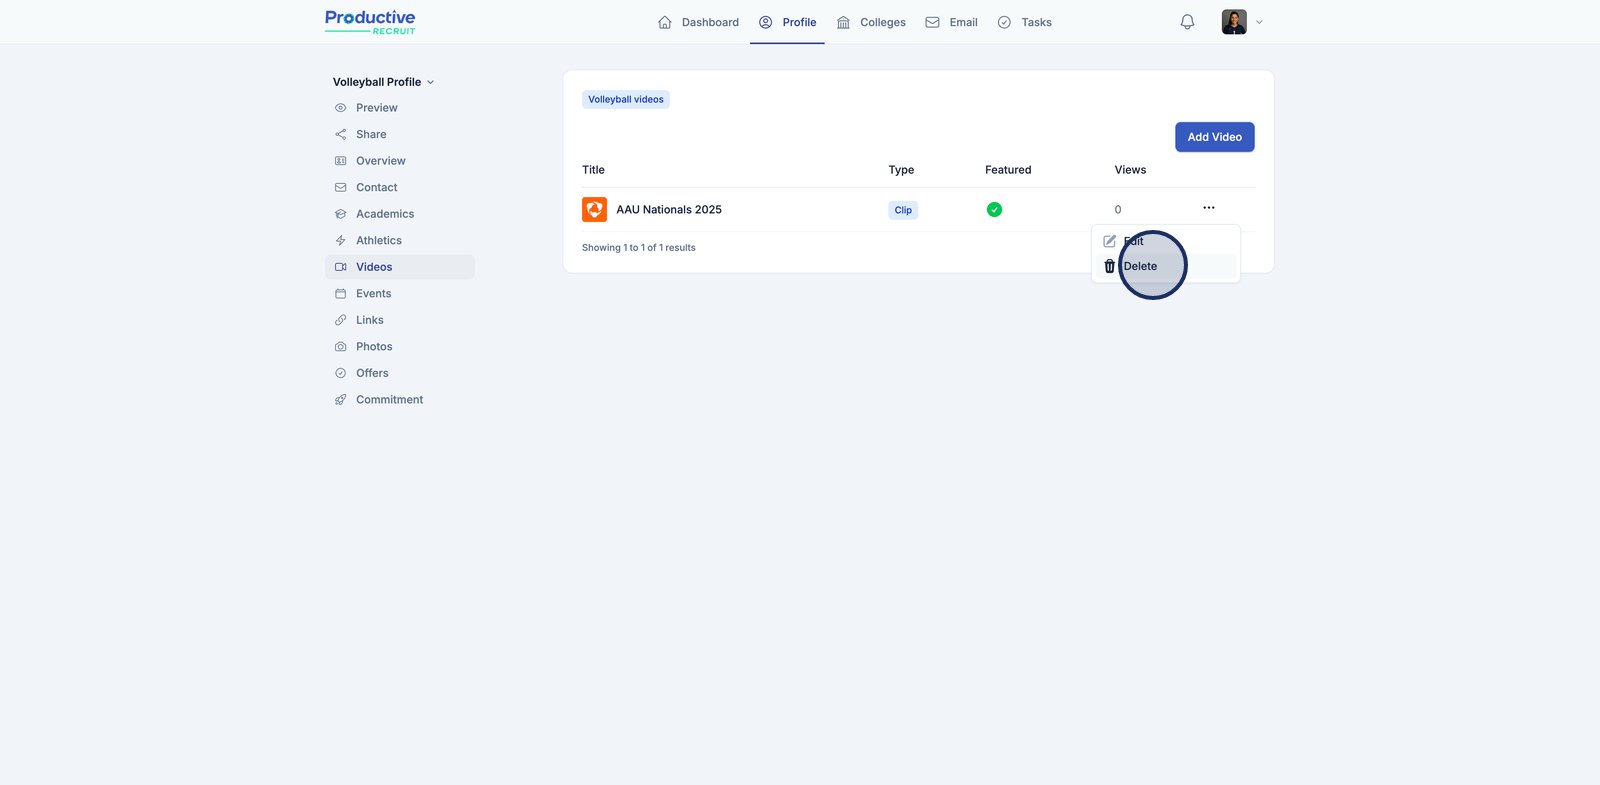This screenshot has height=785, width=1600.
Task: Expand the Volleyball Profile dropdown
Action: [383, 82]
